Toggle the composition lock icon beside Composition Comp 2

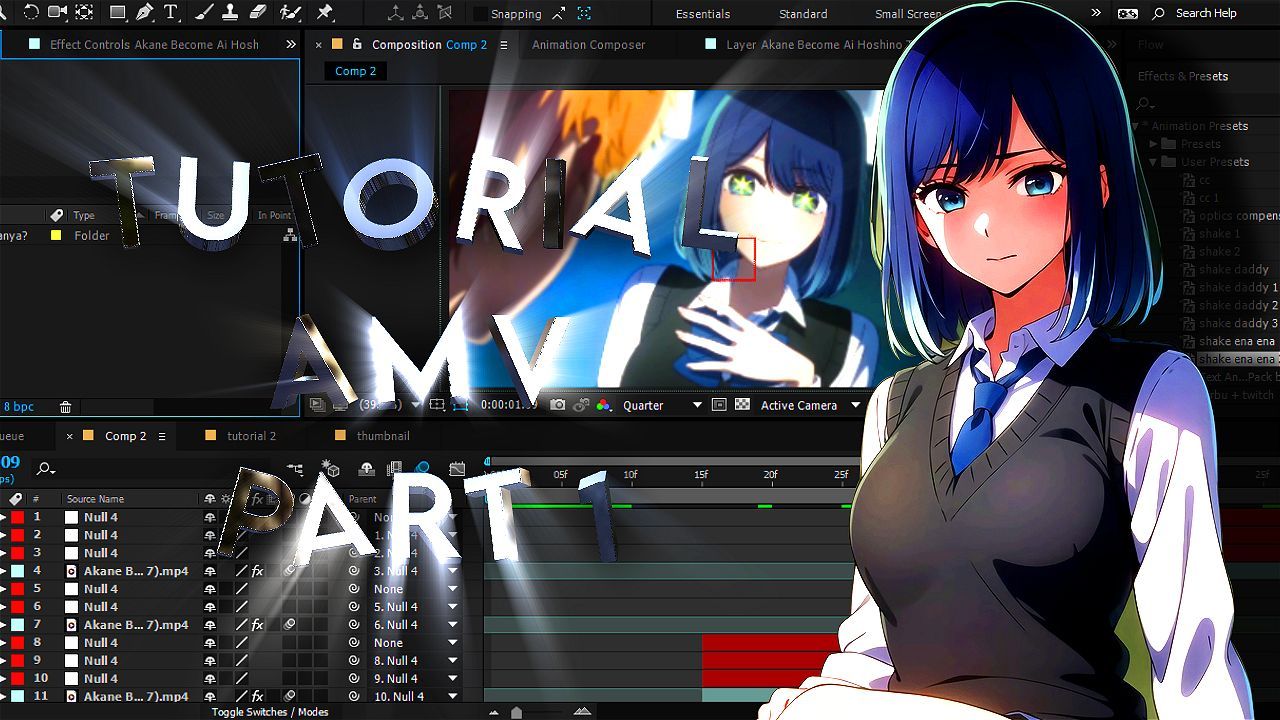357,45
